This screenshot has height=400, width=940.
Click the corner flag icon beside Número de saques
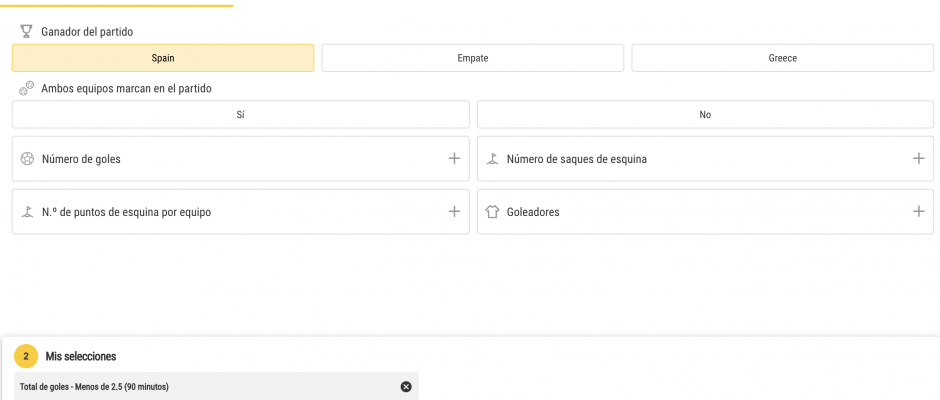pyautogui.click(x=492, y=159)
